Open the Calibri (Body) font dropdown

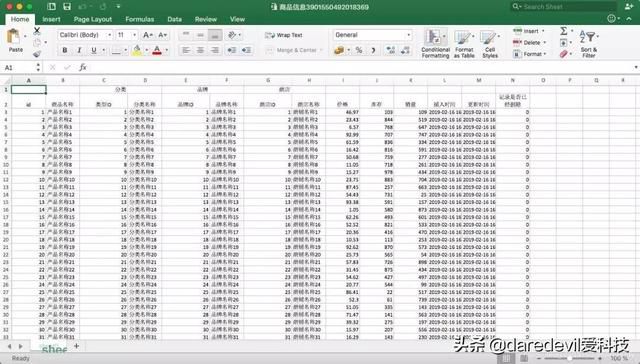pyautogui.click(x=85, y=35)
